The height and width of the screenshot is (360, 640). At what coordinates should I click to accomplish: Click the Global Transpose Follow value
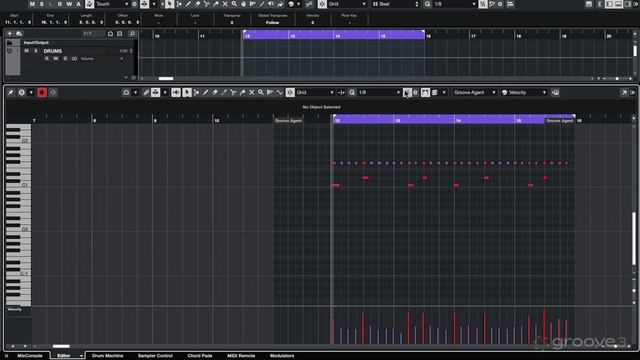[x=272, y=22]
